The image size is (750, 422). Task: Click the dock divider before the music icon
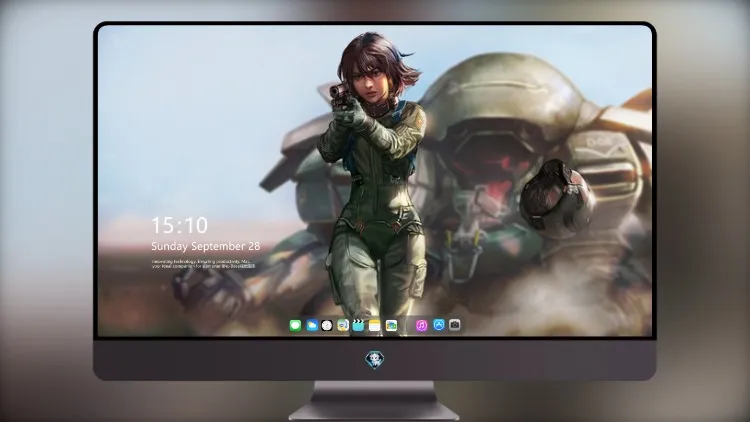point(407,325)
